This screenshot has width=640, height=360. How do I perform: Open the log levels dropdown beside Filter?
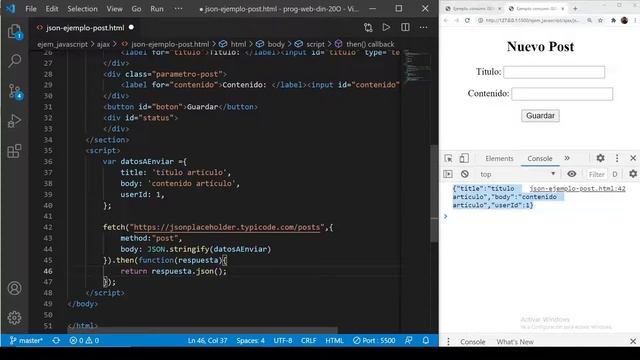coord(615,174)
